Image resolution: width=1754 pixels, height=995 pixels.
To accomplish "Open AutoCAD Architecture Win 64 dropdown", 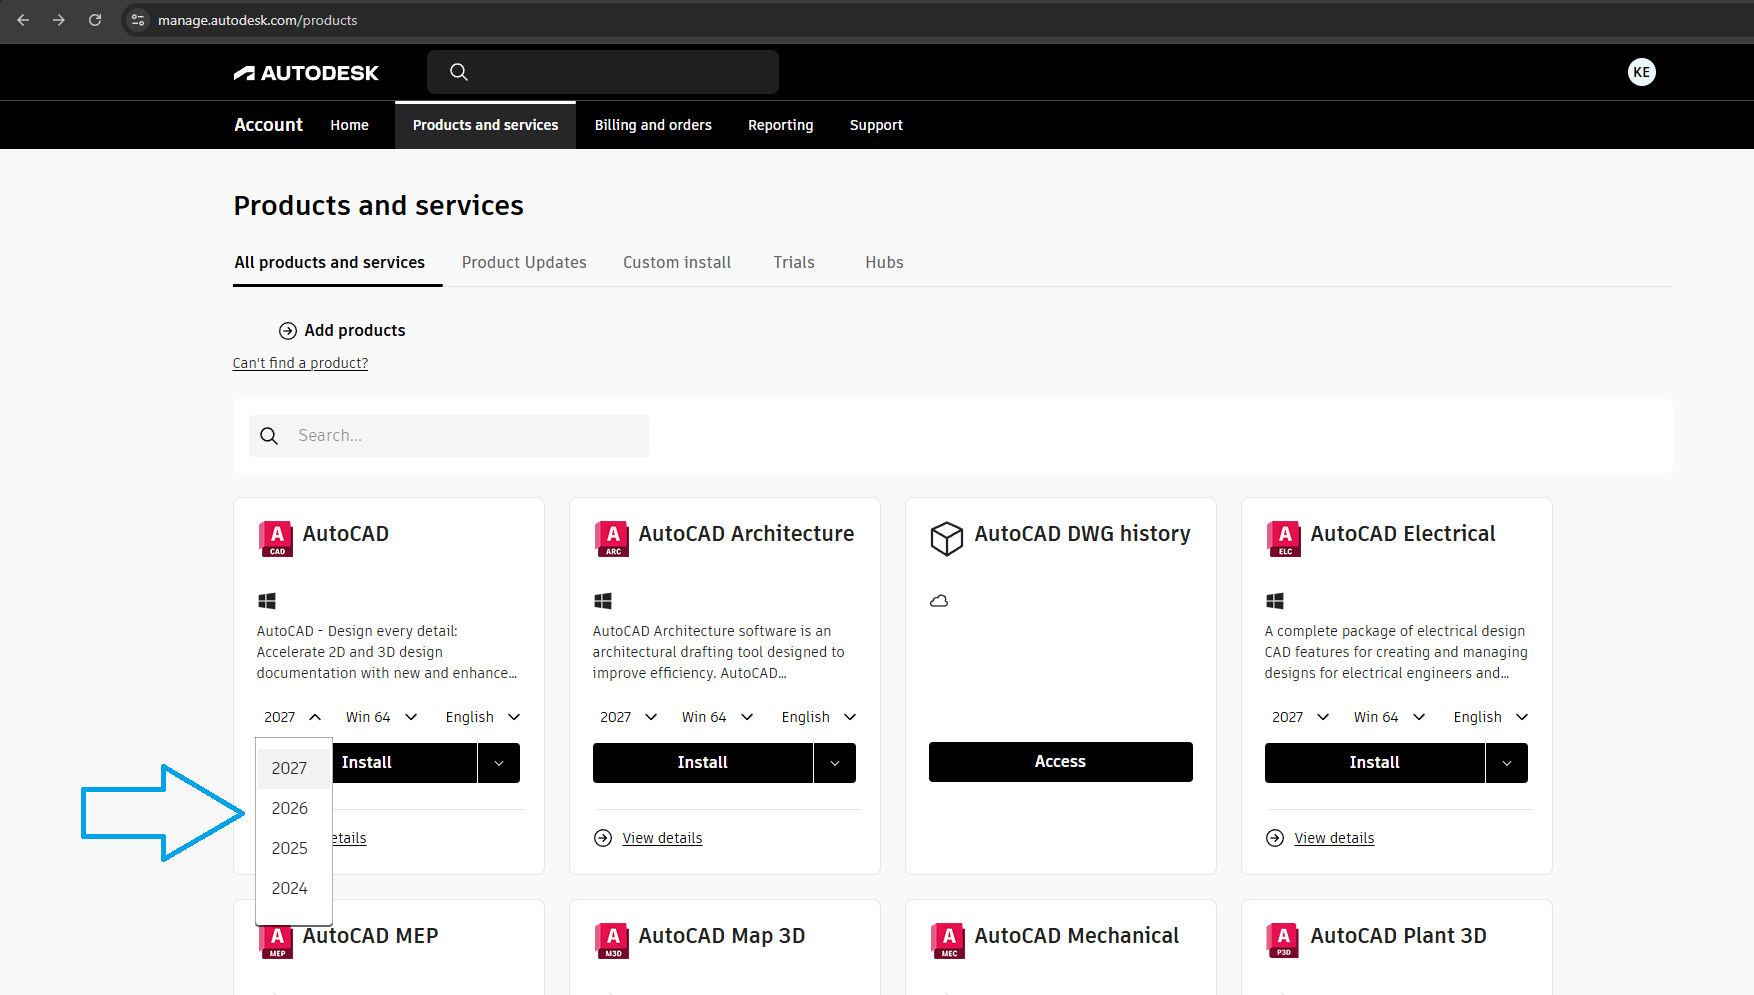I will point(718,717).
